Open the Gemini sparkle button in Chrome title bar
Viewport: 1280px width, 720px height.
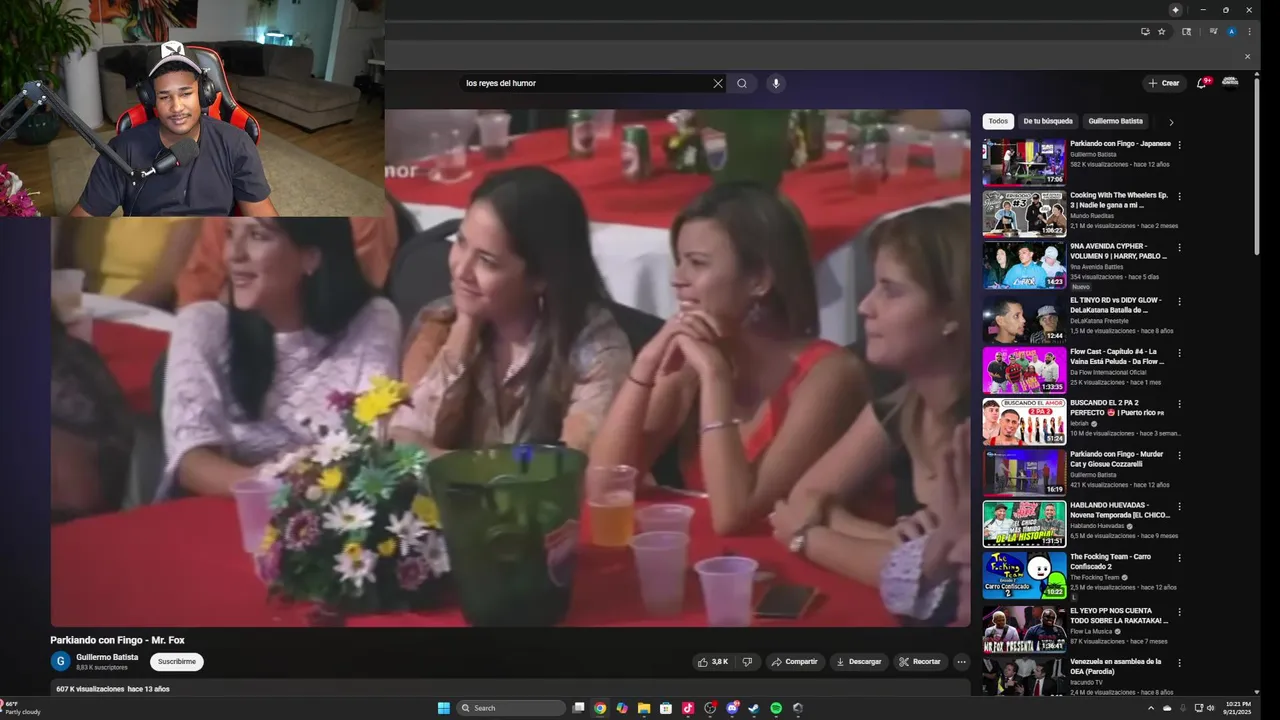(x=1175, y=10)
